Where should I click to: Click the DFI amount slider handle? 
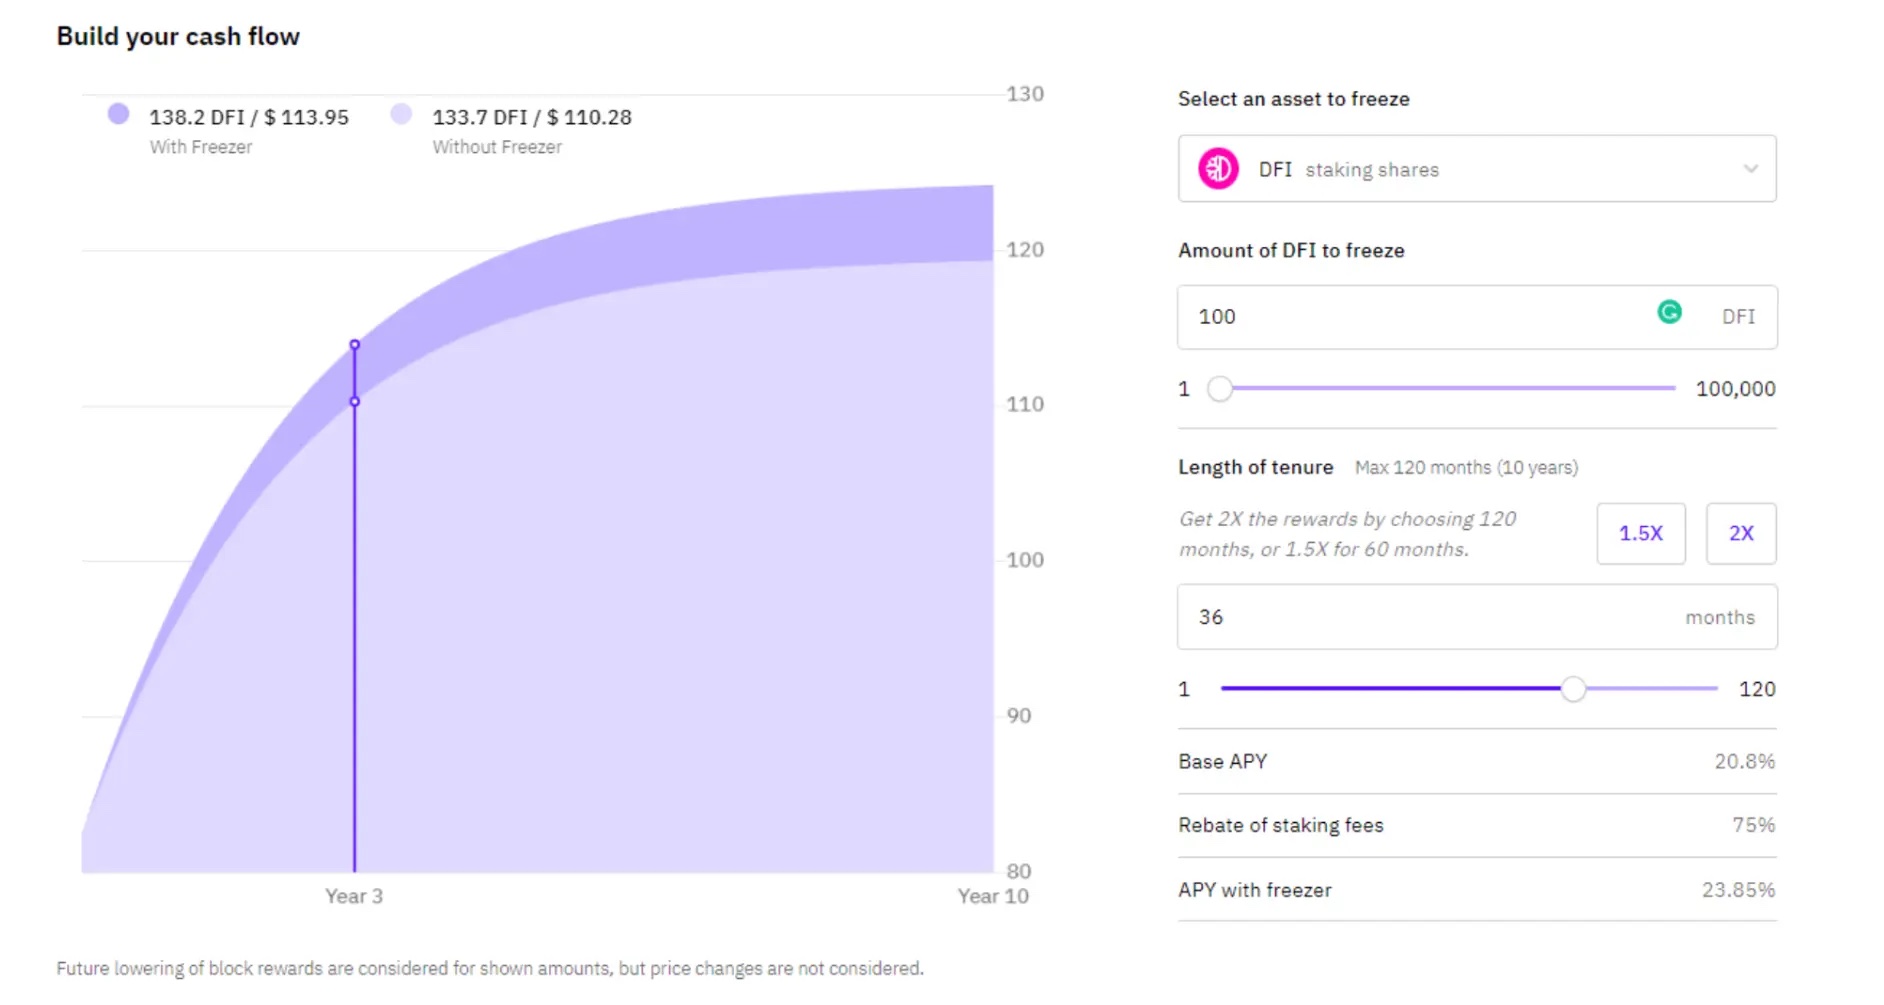click(x=1219, y=389)
